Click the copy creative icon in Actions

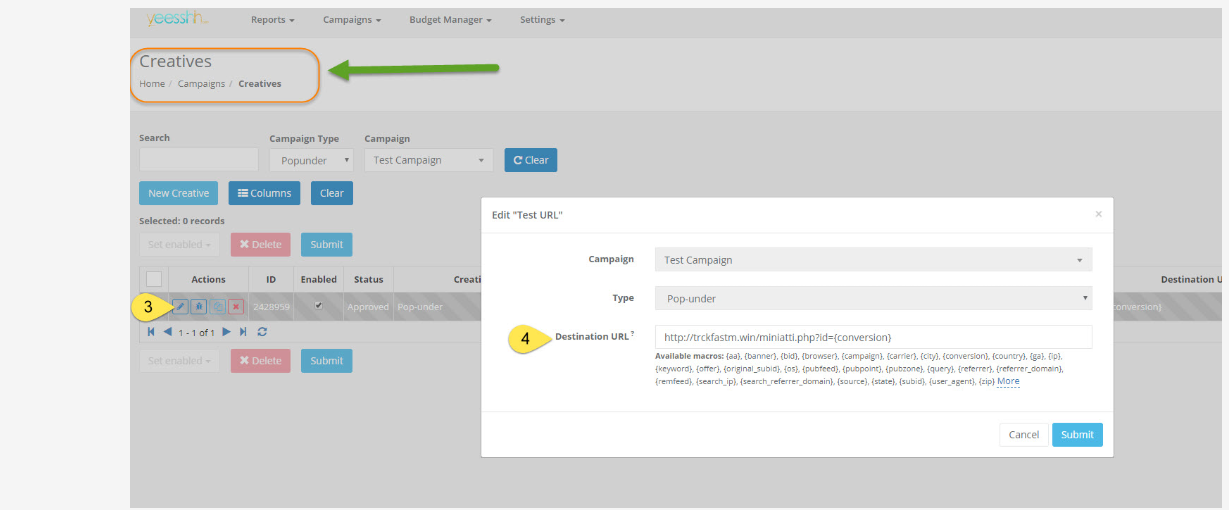[x=217, y=307]
